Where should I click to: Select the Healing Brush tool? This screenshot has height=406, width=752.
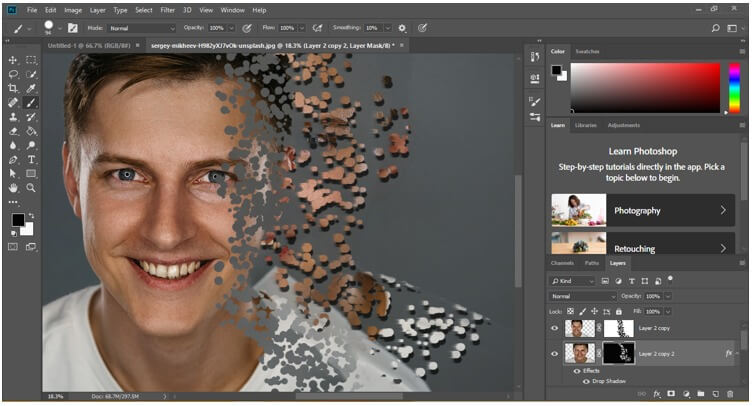pyautogui.click(x=13, y=103)
